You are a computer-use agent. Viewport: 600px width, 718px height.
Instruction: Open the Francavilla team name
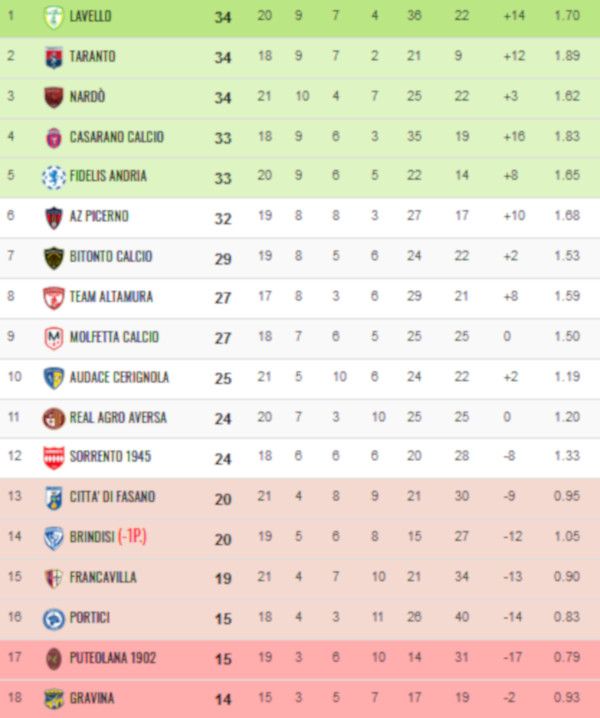[x=103, y=577]
